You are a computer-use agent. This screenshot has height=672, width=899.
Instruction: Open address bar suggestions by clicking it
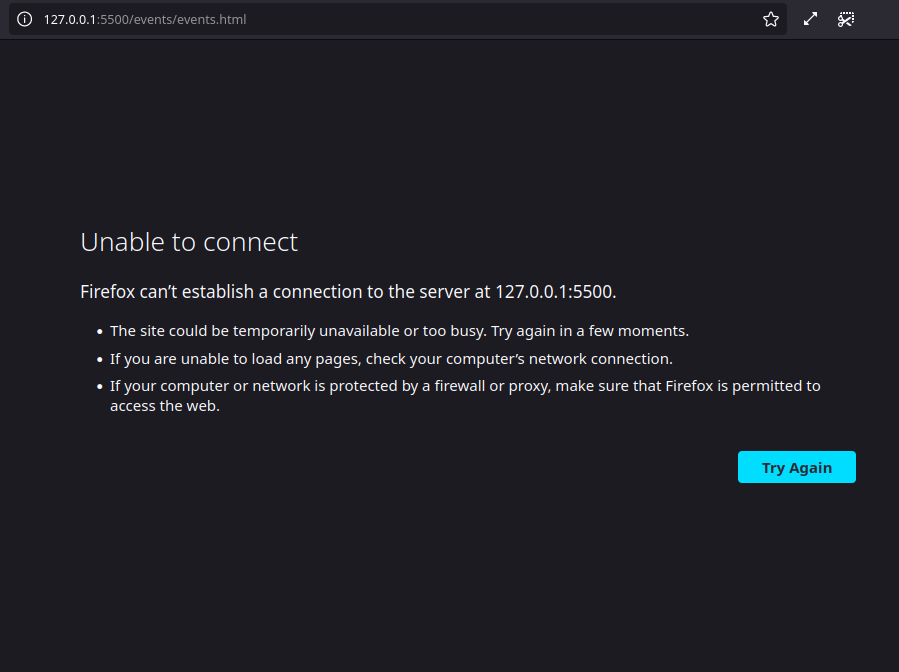coord(400,18)
